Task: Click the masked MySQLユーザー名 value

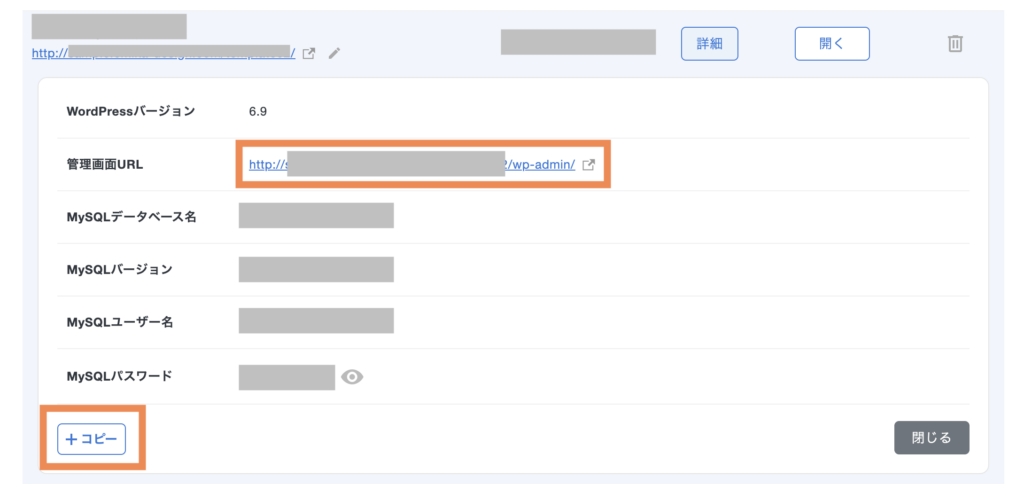Action: click(316, 321)
